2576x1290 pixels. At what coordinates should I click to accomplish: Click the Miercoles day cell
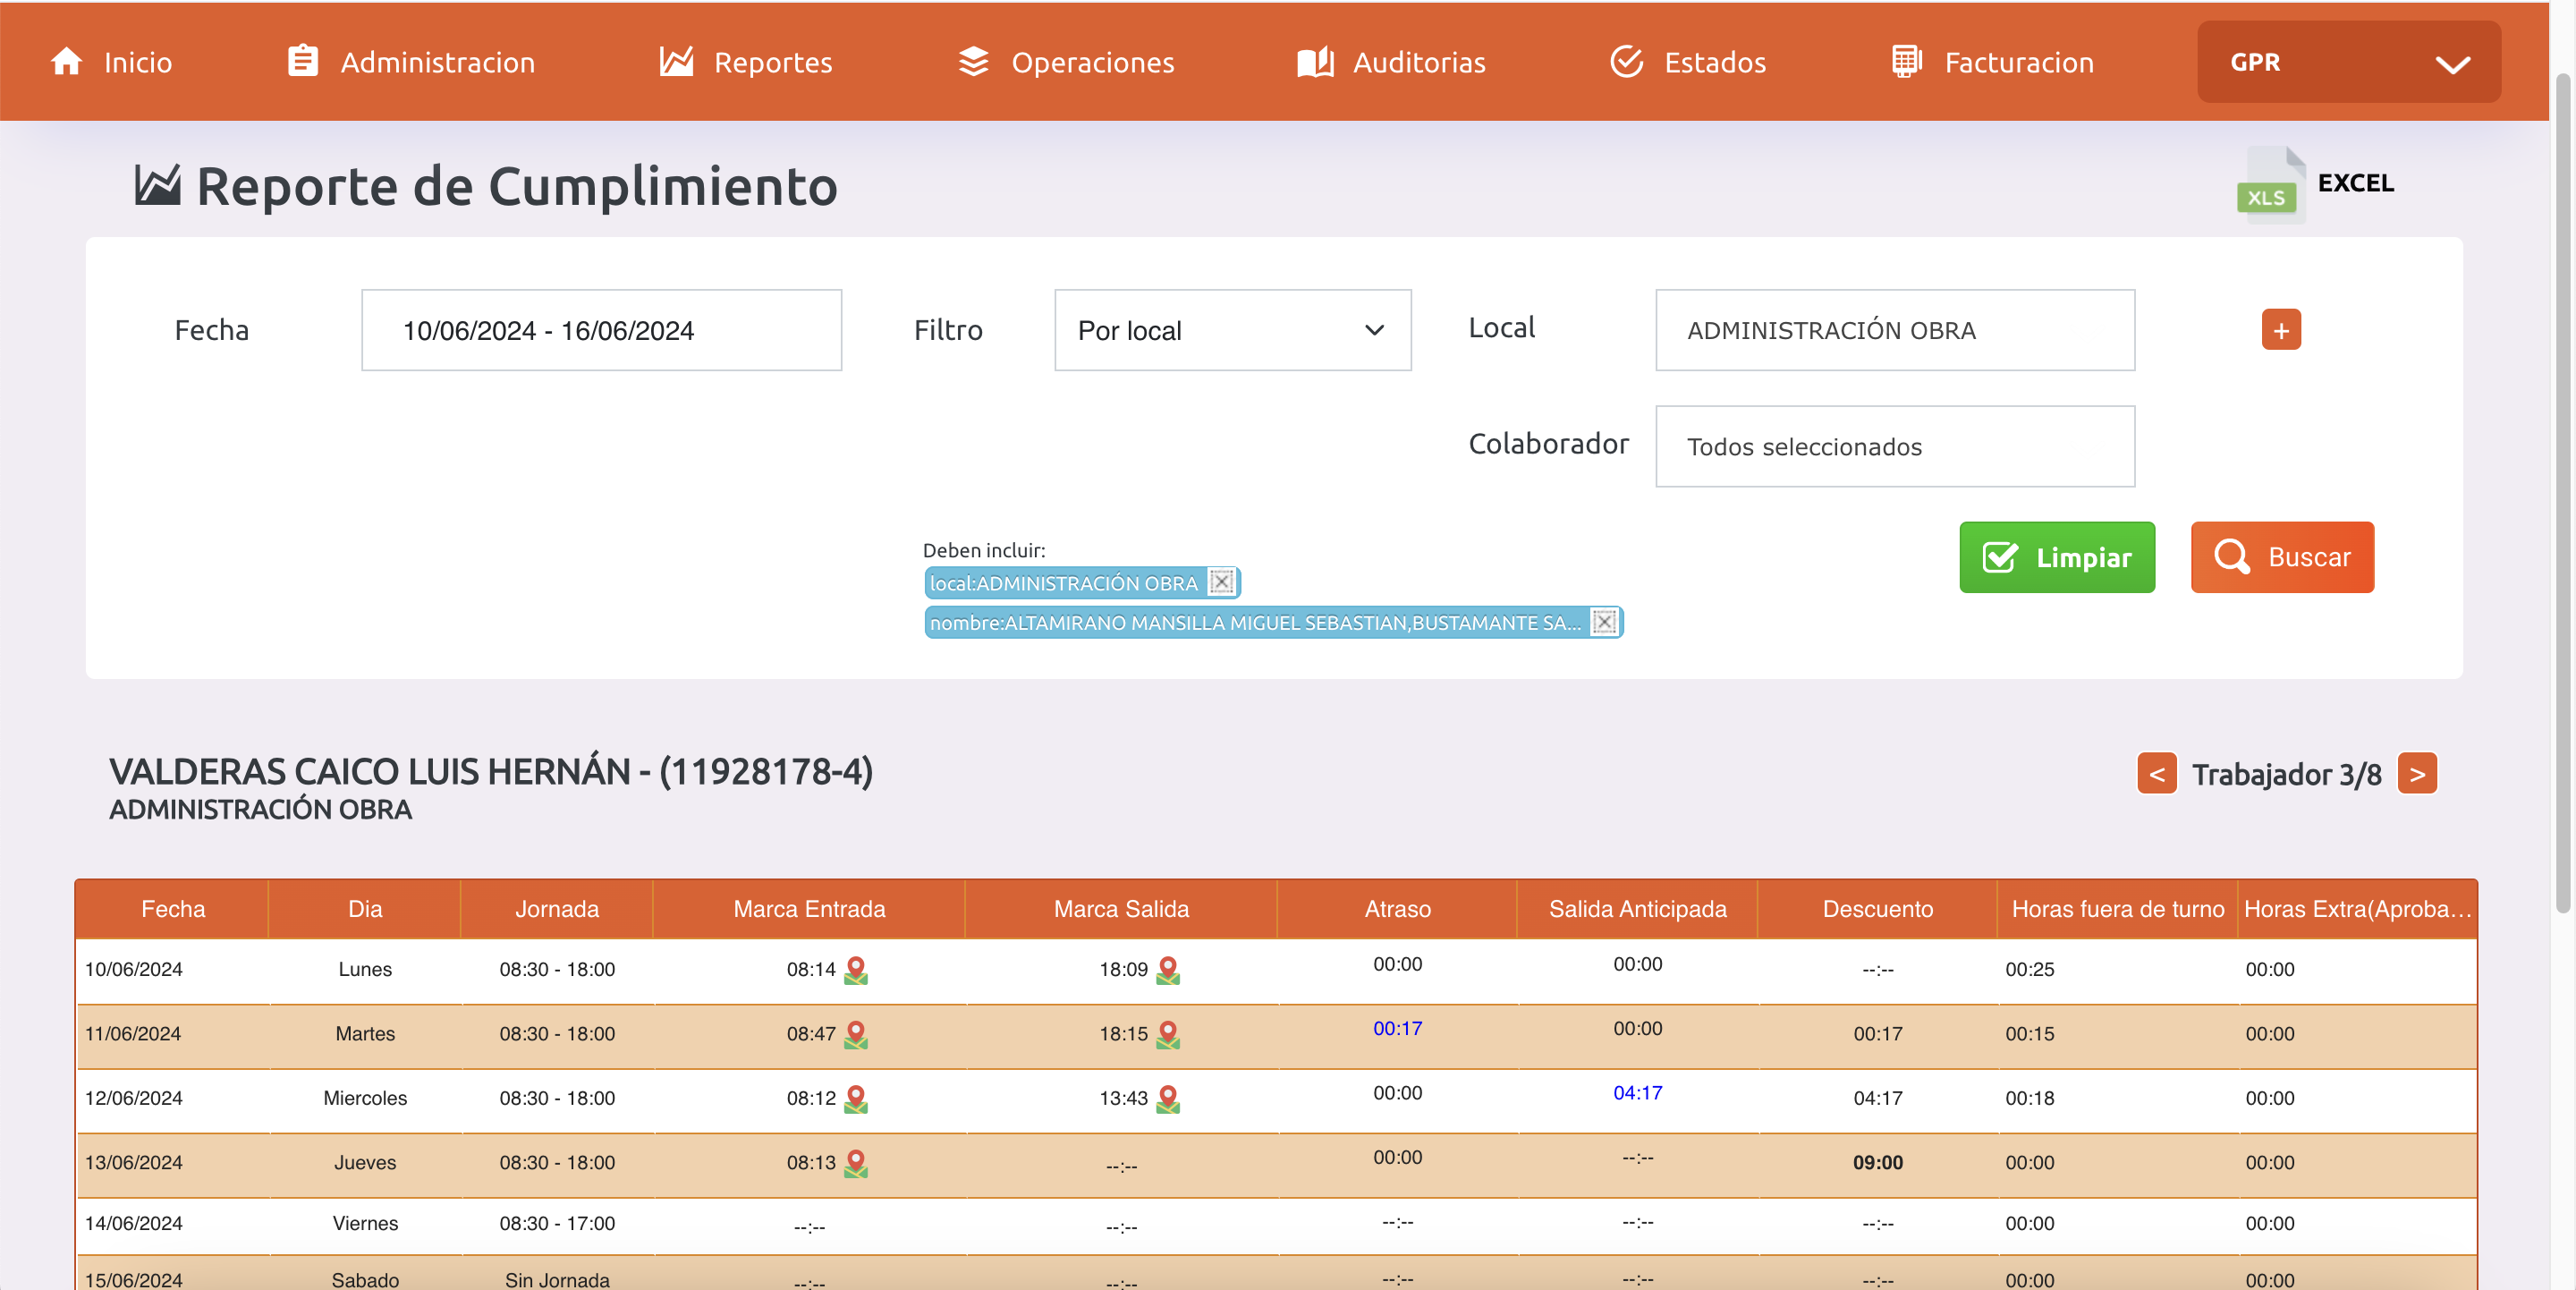click(x=365, y=1099)
